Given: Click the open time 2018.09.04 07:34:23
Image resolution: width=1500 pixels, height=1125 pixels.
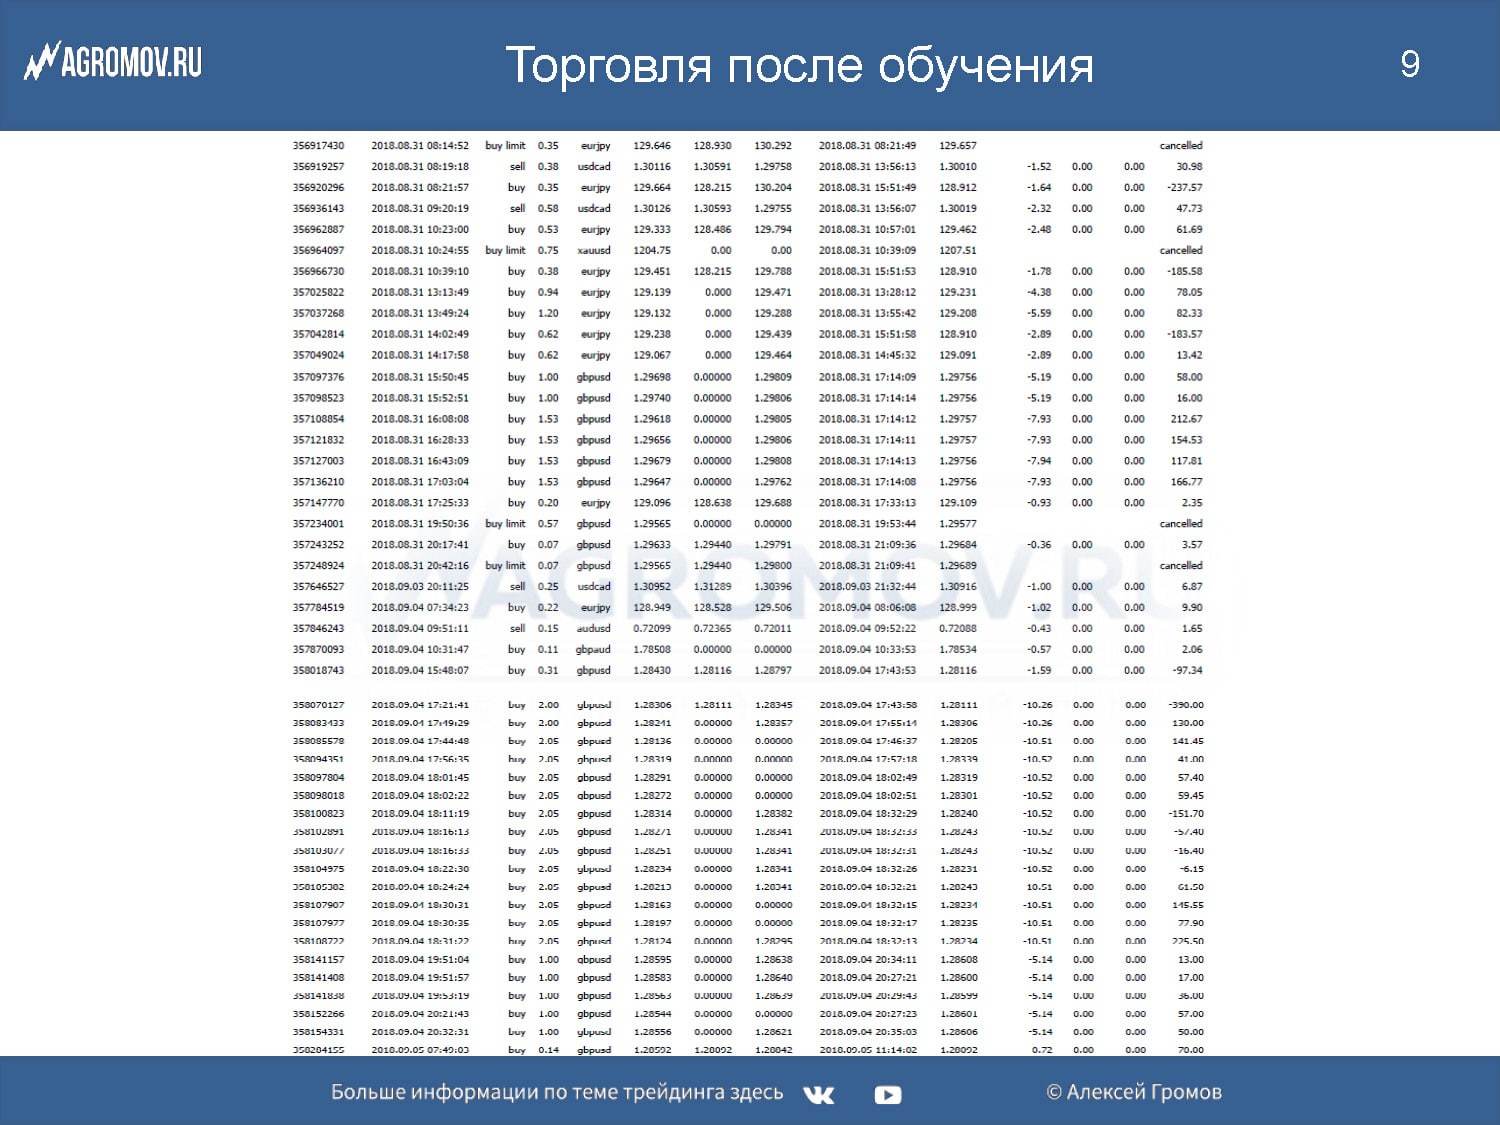Looking at the screenshot, I should [x=420, y=608].
